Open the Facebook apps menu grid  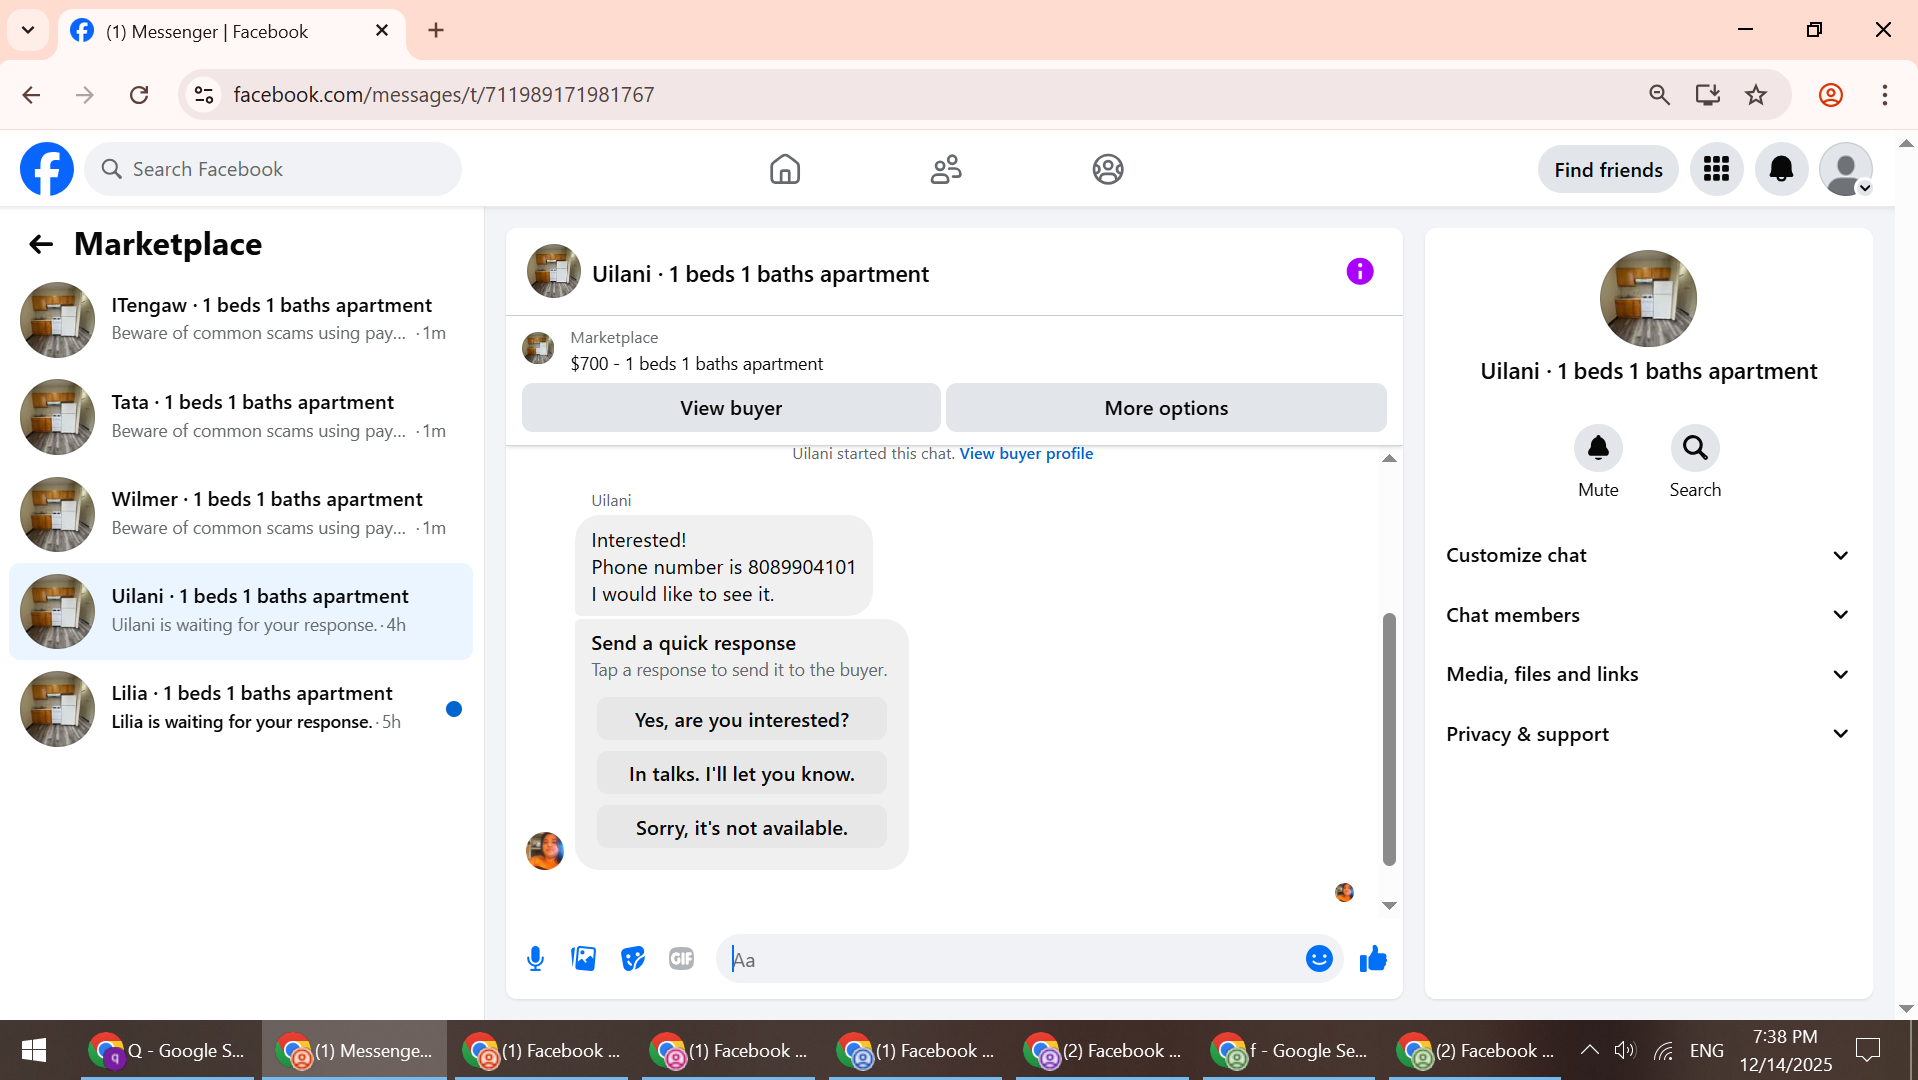(x=1717, y=169)
